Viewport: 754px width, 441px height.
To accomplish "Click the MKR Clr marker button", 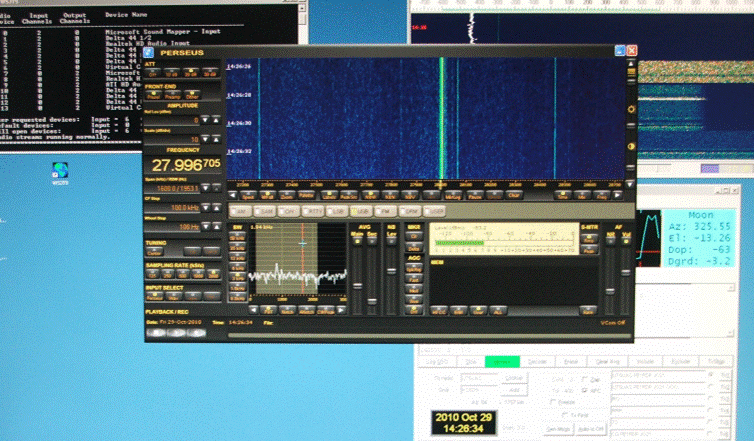I will coord(414,236).
